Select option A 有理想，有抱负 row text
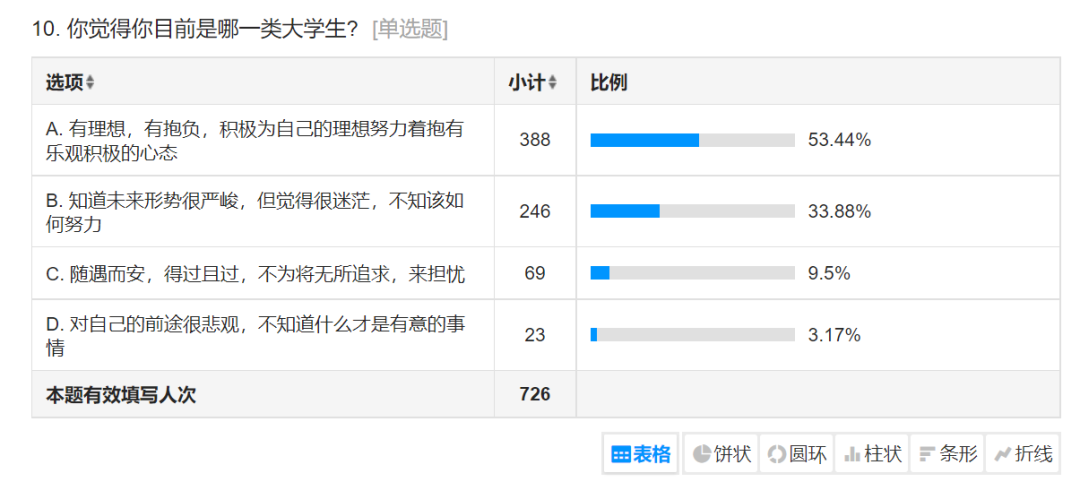Image resolution: width=1080 pixels, height=499 pixels. pos(255,141)
